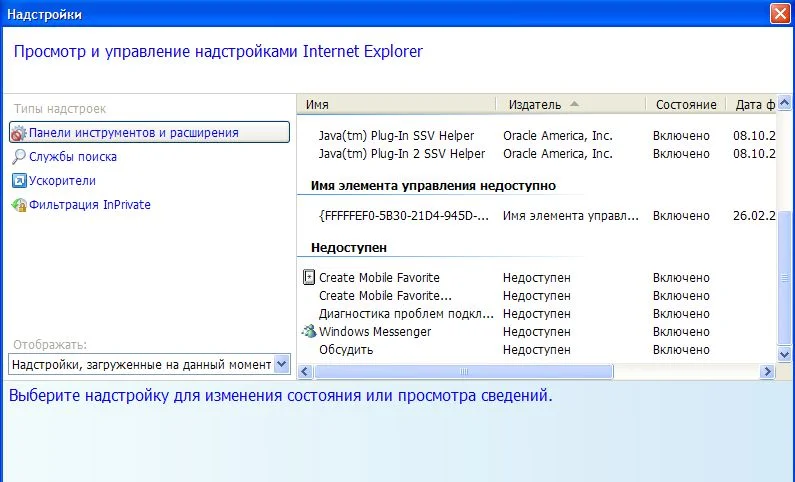Click the toolbars and extensions gear icon
The height and width of the screenshot is (482, 795).
pyautogui.click(x=19, y=133)
